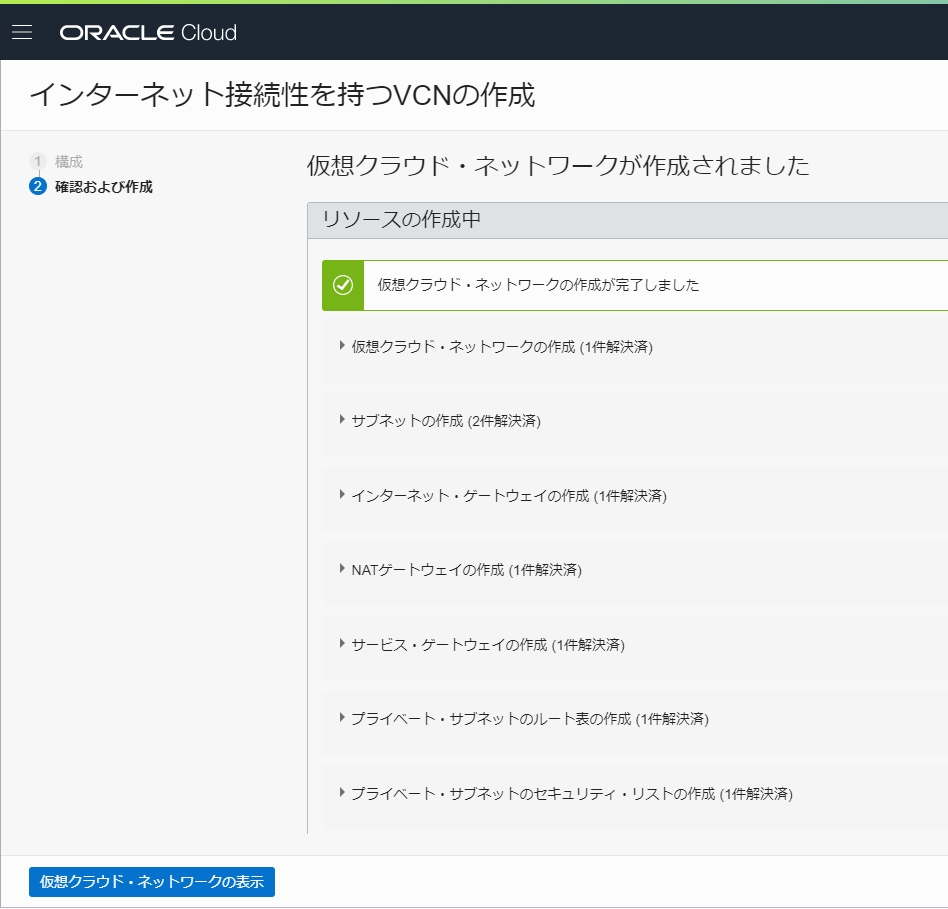Viewport: 948px width, 909px height.
Task: Select the 確認および作成 step label
Action: (103, 187)
